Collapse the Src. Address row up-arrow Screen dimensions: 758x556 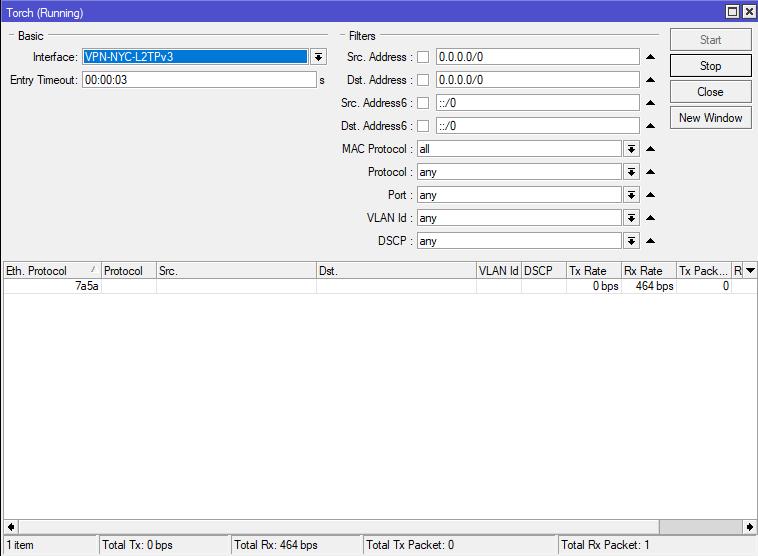pos(651,57)
